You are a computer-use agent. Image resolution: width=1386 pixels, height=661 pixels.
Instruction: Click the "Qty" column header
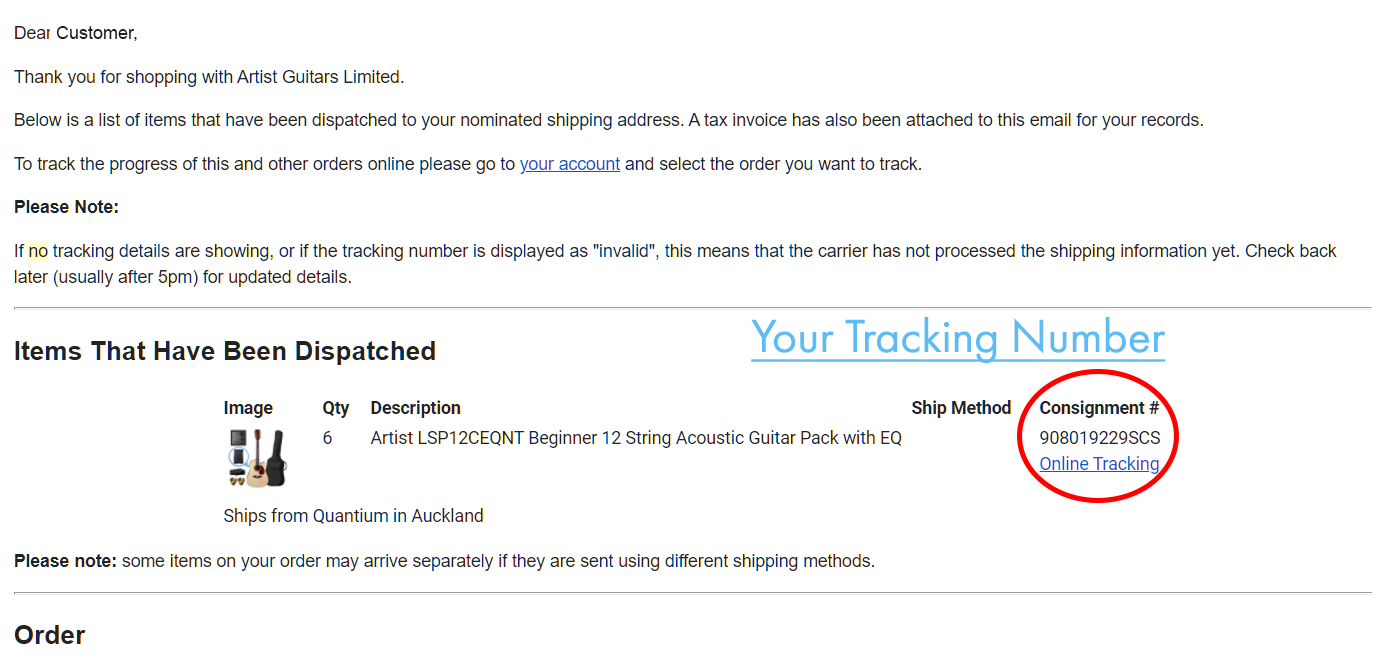point(336,408)
